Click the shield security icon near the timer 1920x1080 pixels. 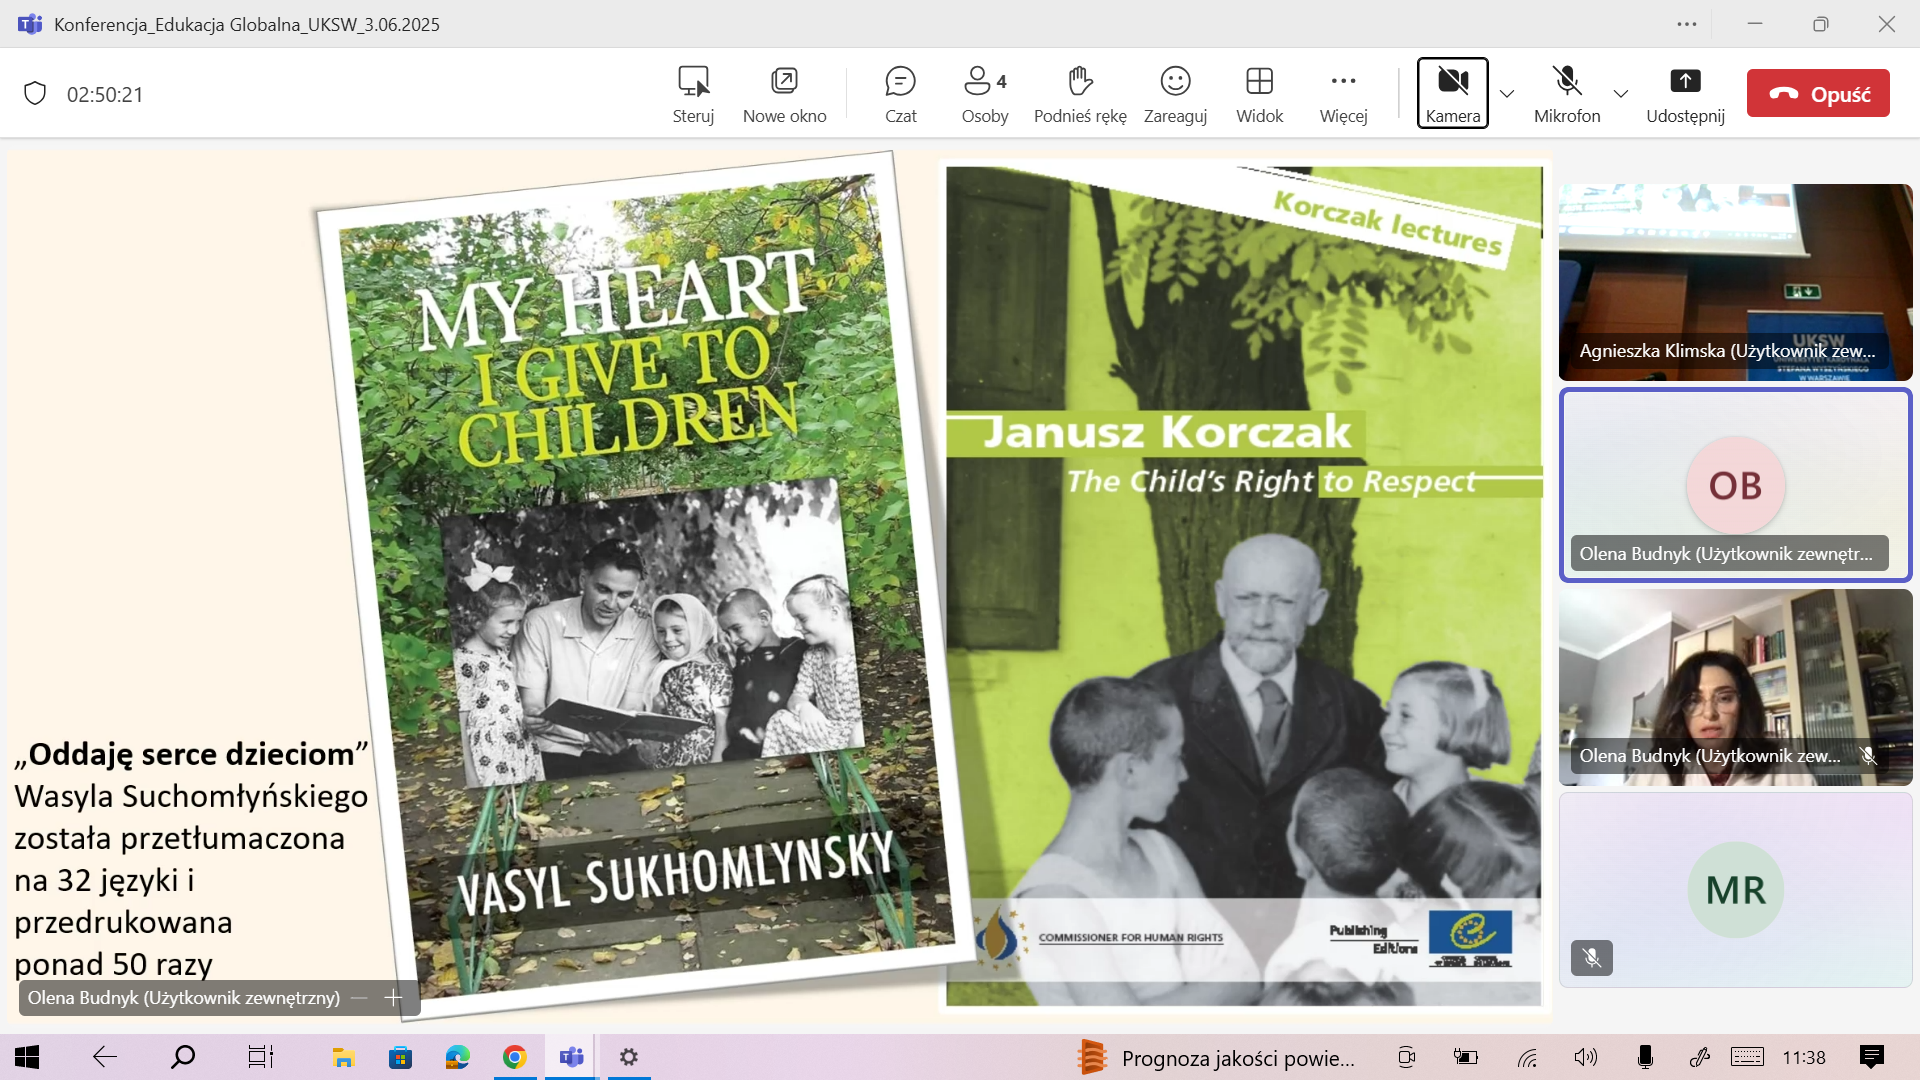(35, 94)
